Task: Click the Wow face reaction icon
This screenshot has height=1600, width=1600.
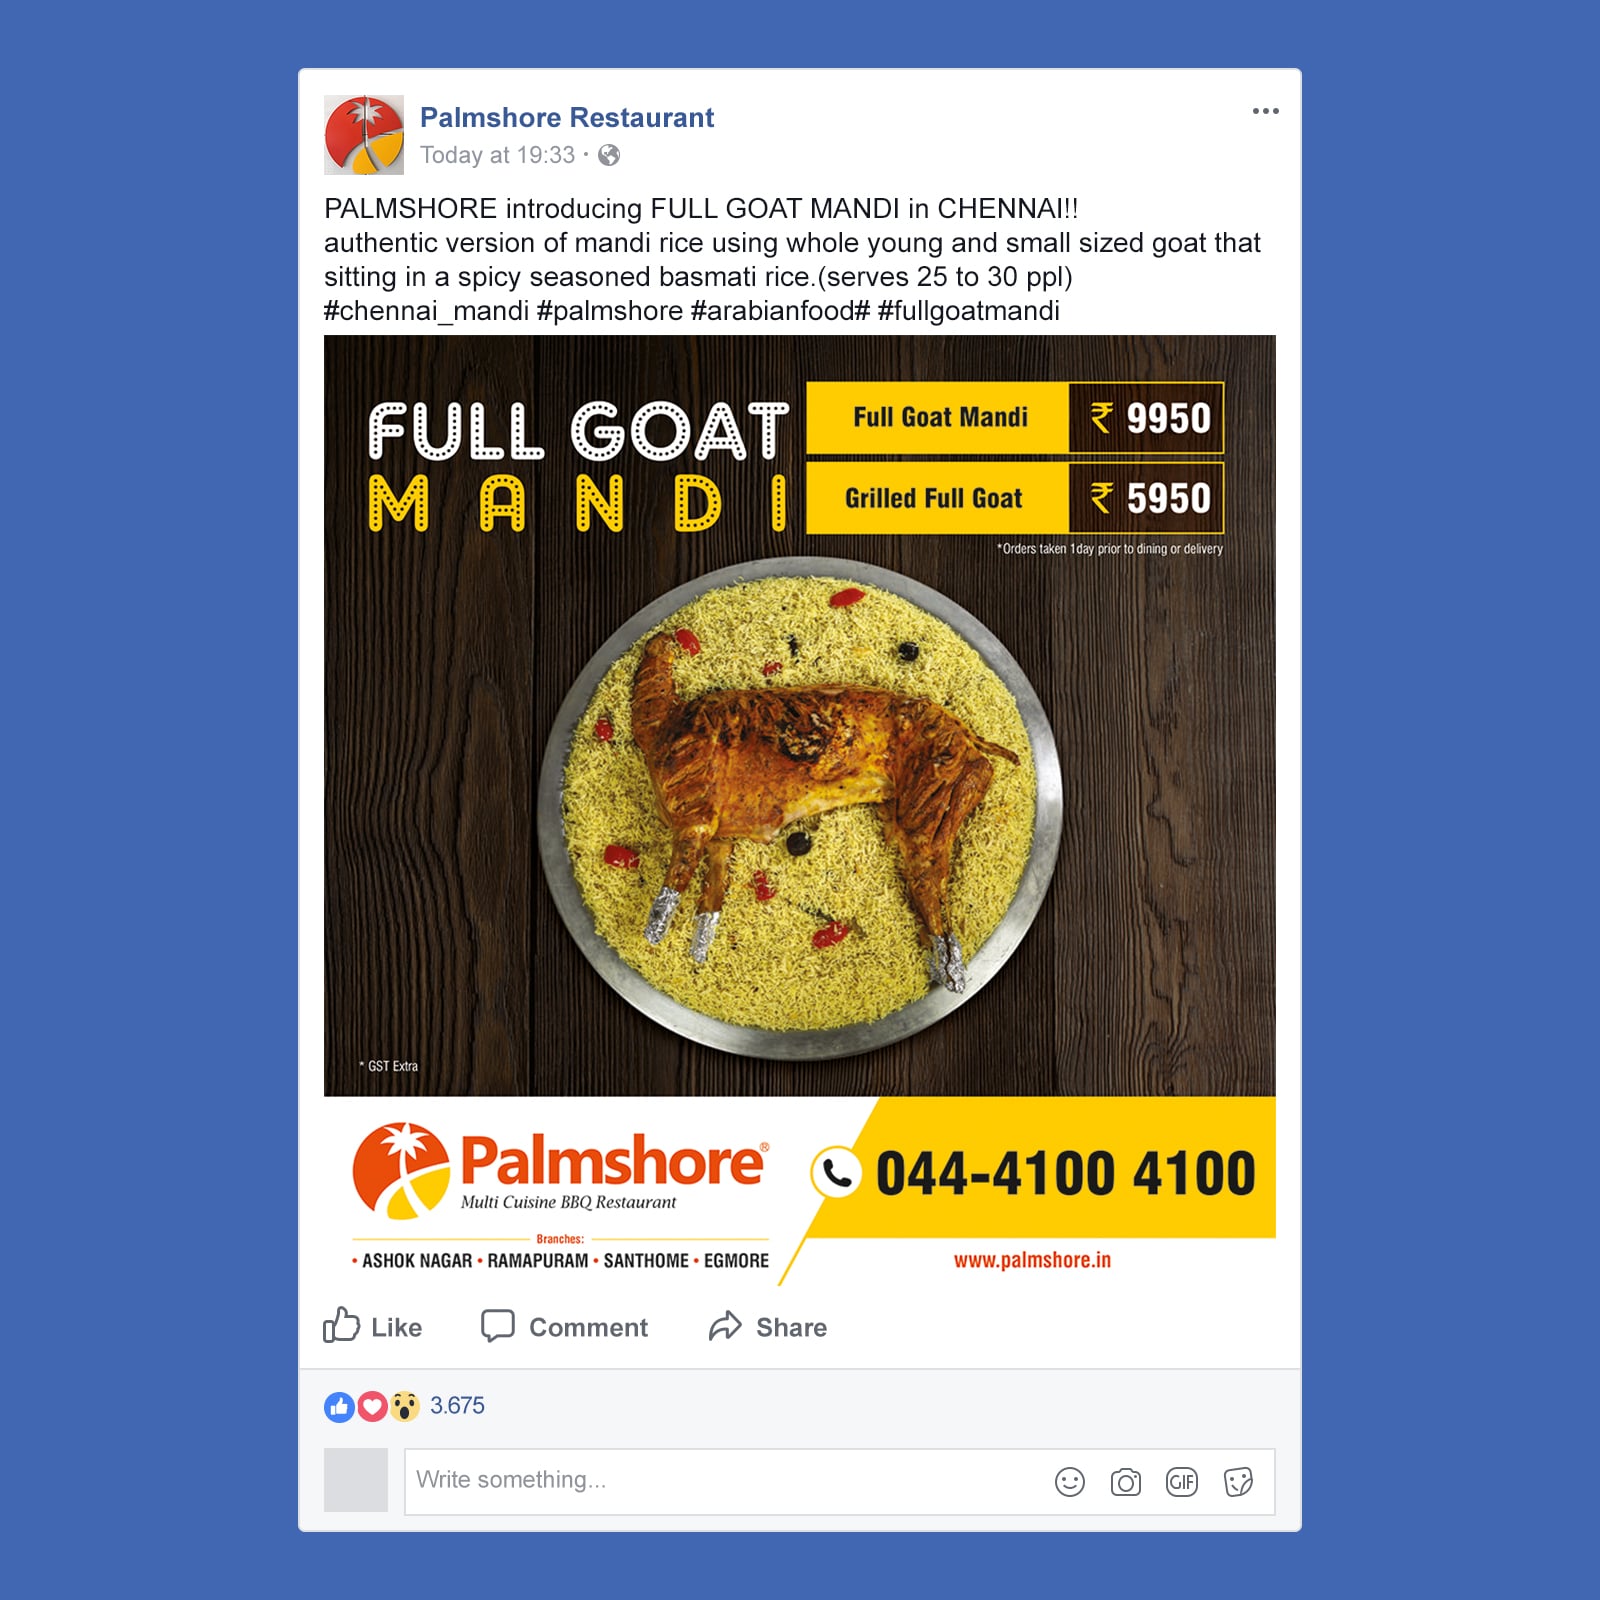Action: [404, 1407]
